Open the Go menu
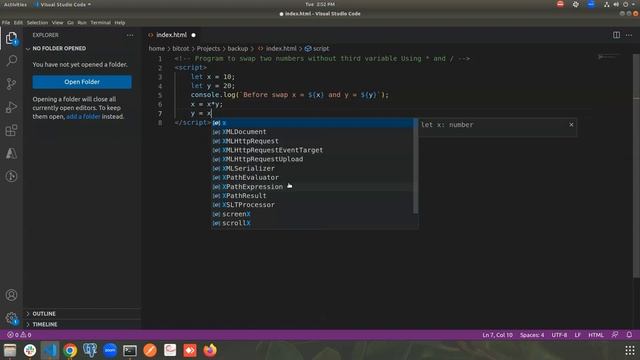The width and height of the screenshot is (640, 360). point(70,22)
